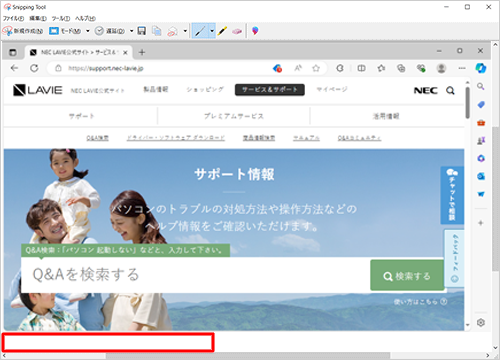Open the 編集 (Edit) menu
This screenshot has width=500, height=360.
[x=38, y=18]
